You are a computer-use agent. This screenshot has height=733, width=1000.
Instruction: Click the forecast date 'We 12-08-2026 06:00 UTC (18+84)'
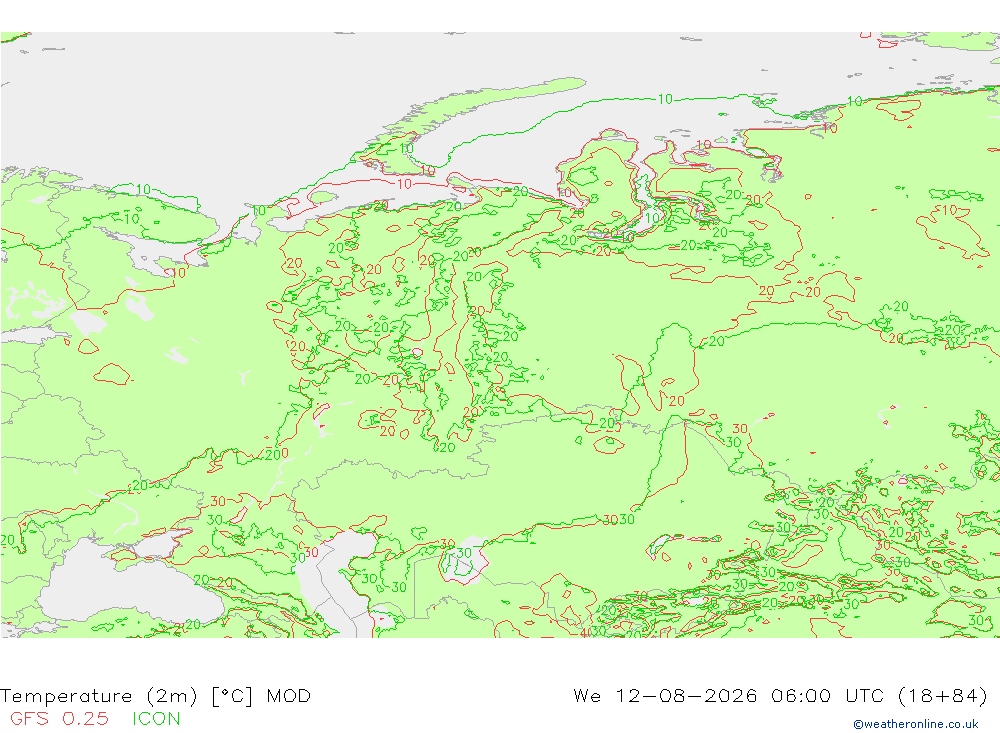point(780,695)
